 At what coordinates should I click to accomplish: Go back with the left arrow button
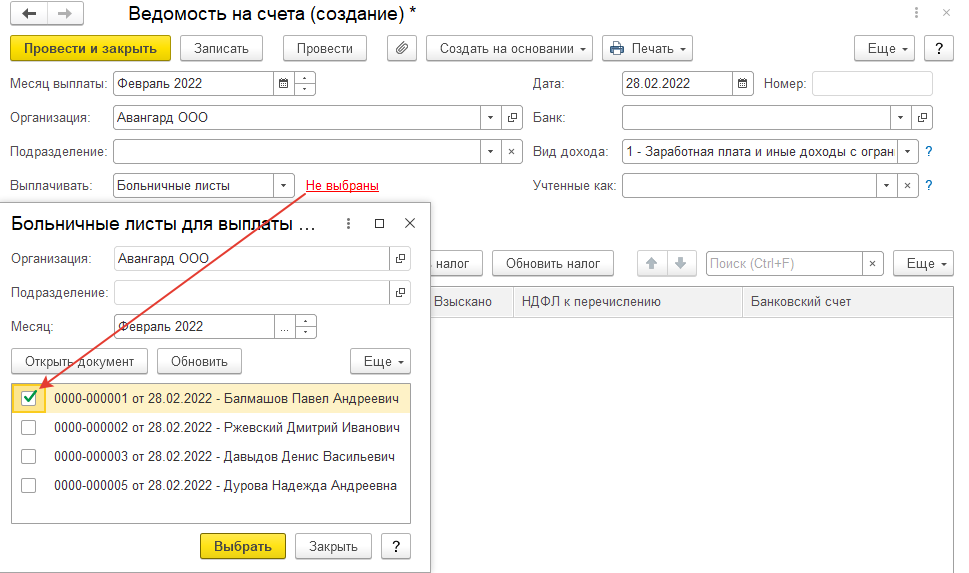click(28, 13)
